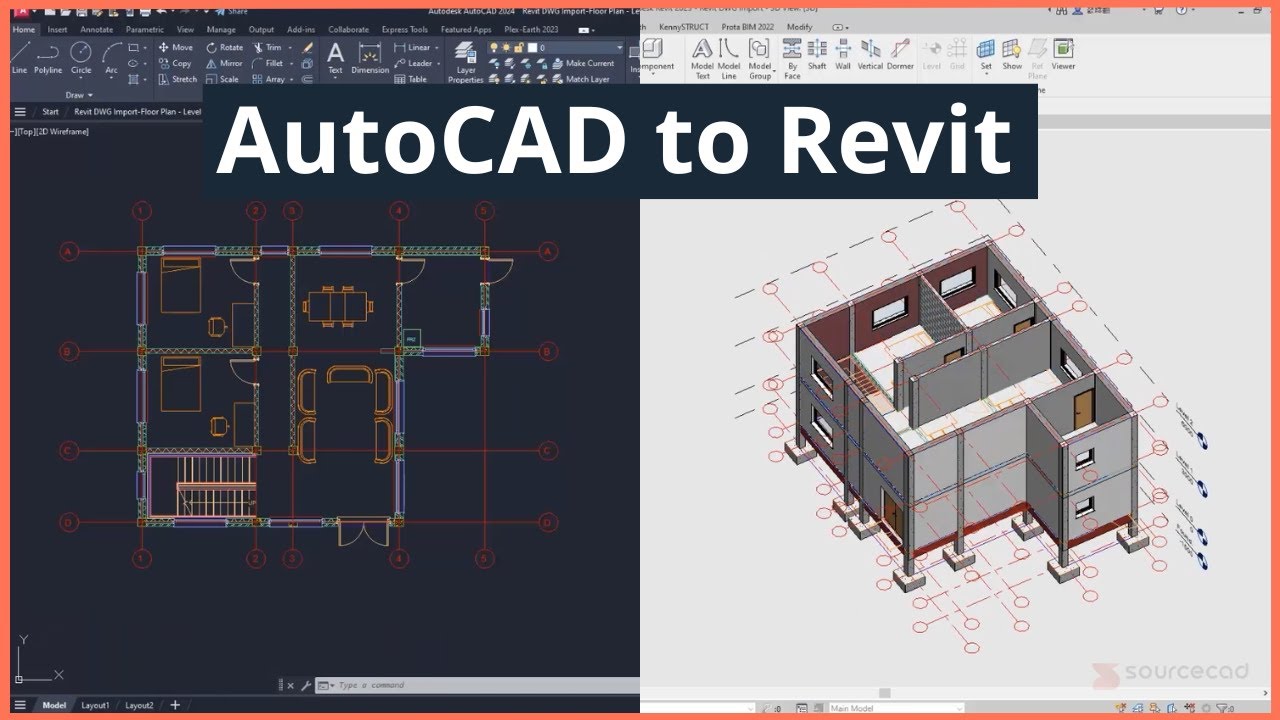This screenshot has height=720, width=1280.
Task: Switch to the Layout1 tab
Action: point(95,705)
